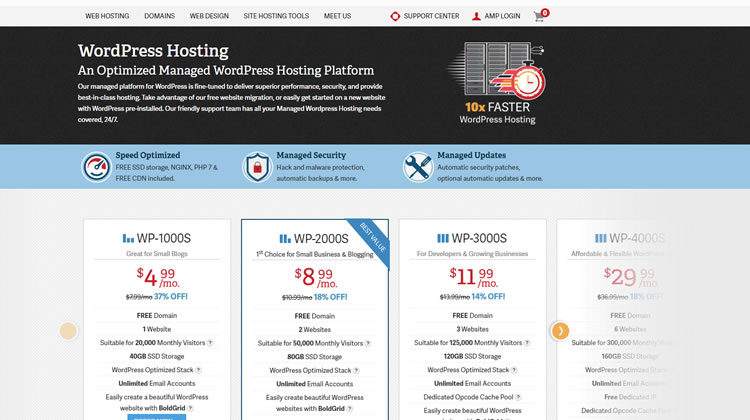Click the Speed Optimized heading
The width and height of the screenshot is (750, 420).
148,155
